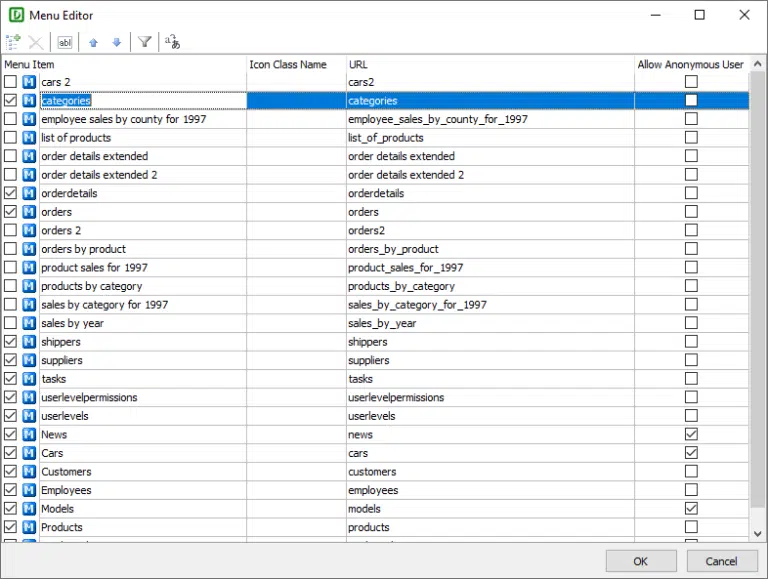Click the Filter funnel toolbar icon
768x579 pixels.
tap(144, 42)
